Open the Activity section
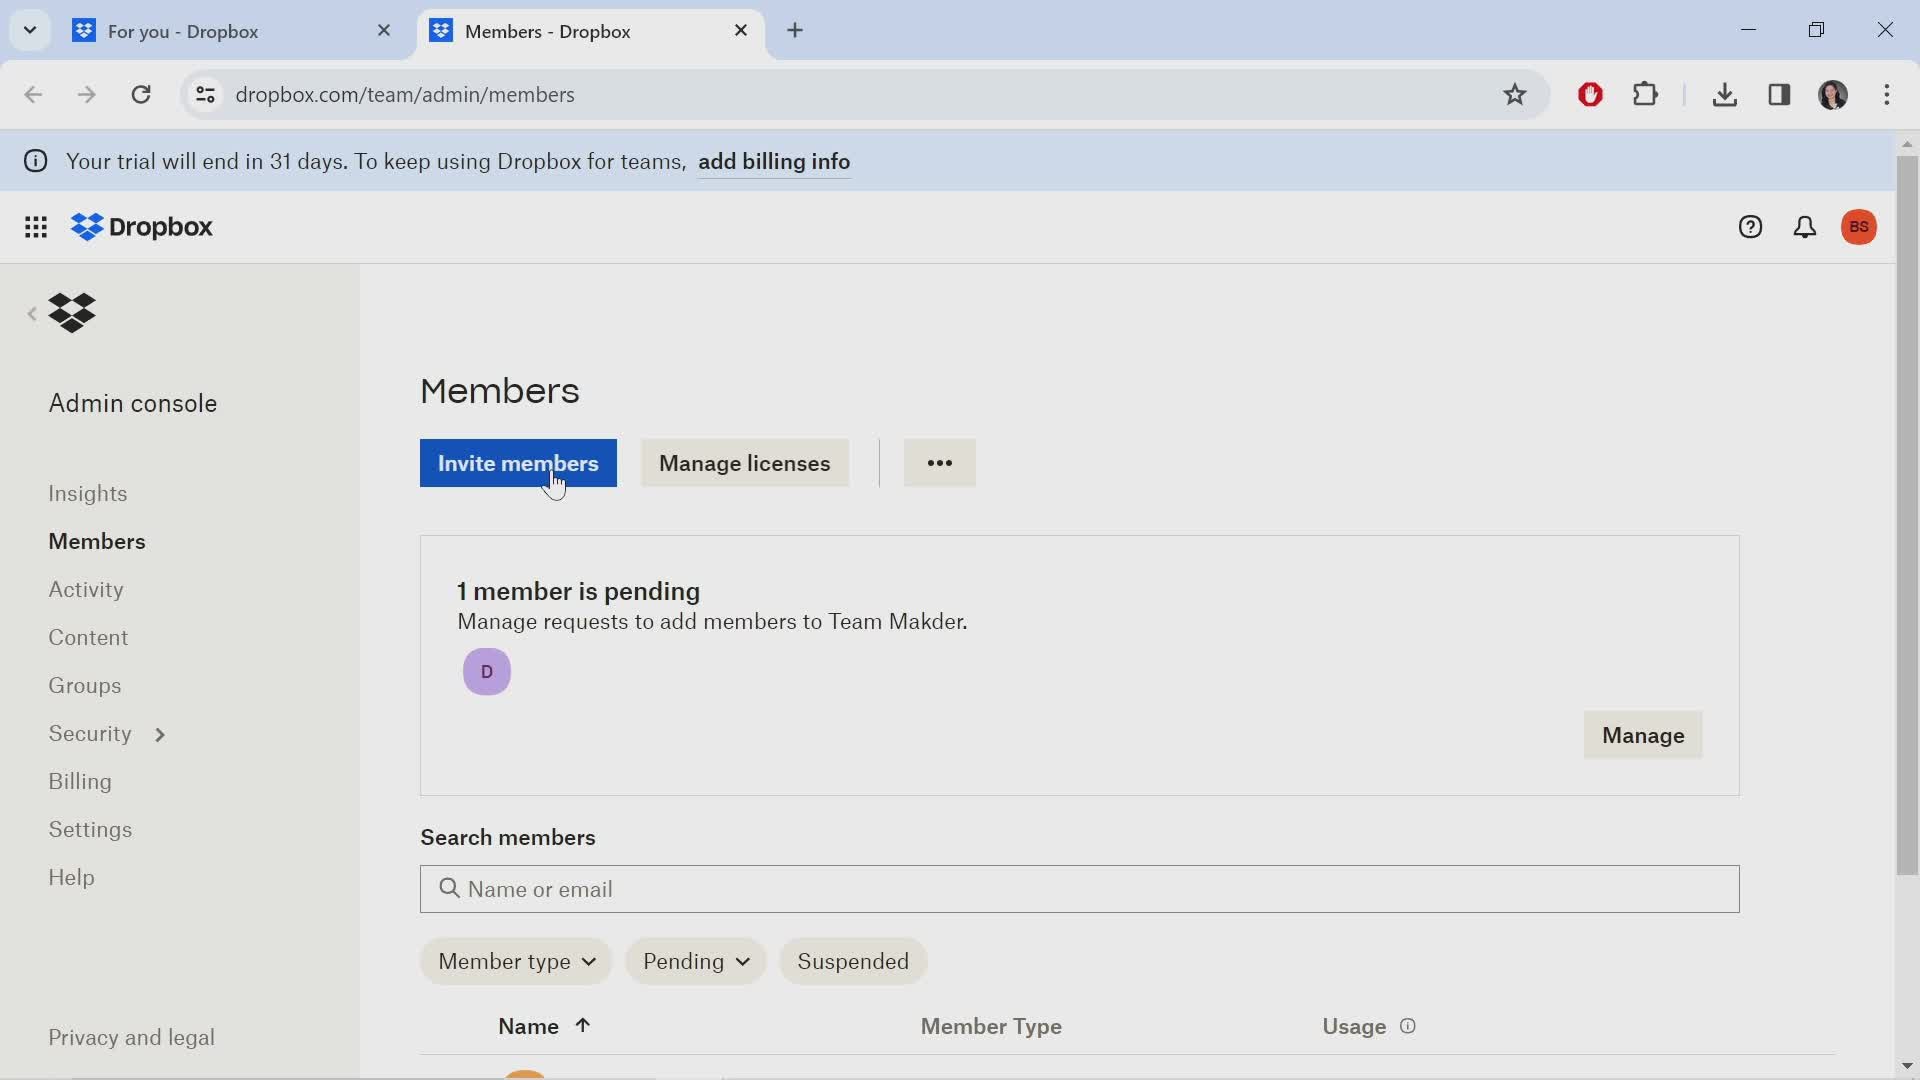 [86, 588]
